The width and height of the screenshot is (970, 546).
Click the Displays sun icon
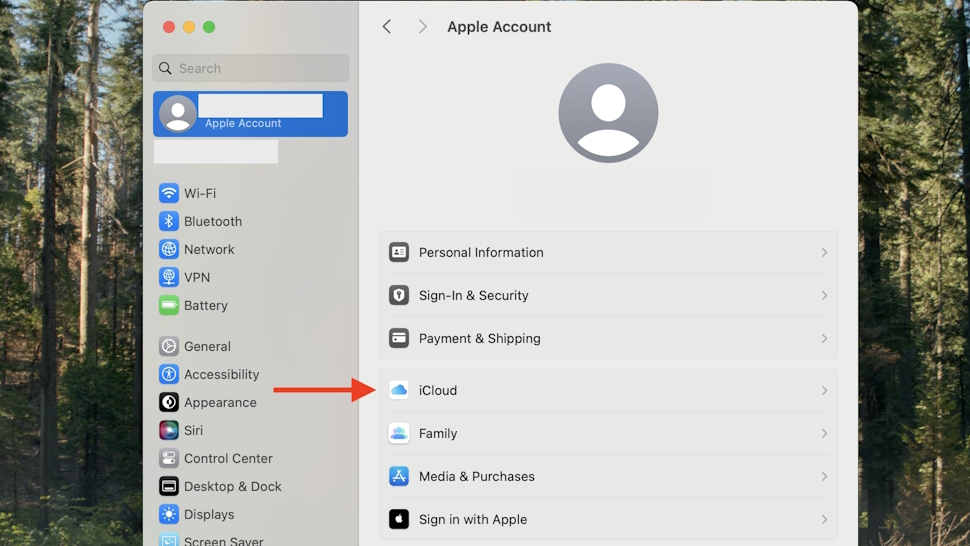point(168,514)
